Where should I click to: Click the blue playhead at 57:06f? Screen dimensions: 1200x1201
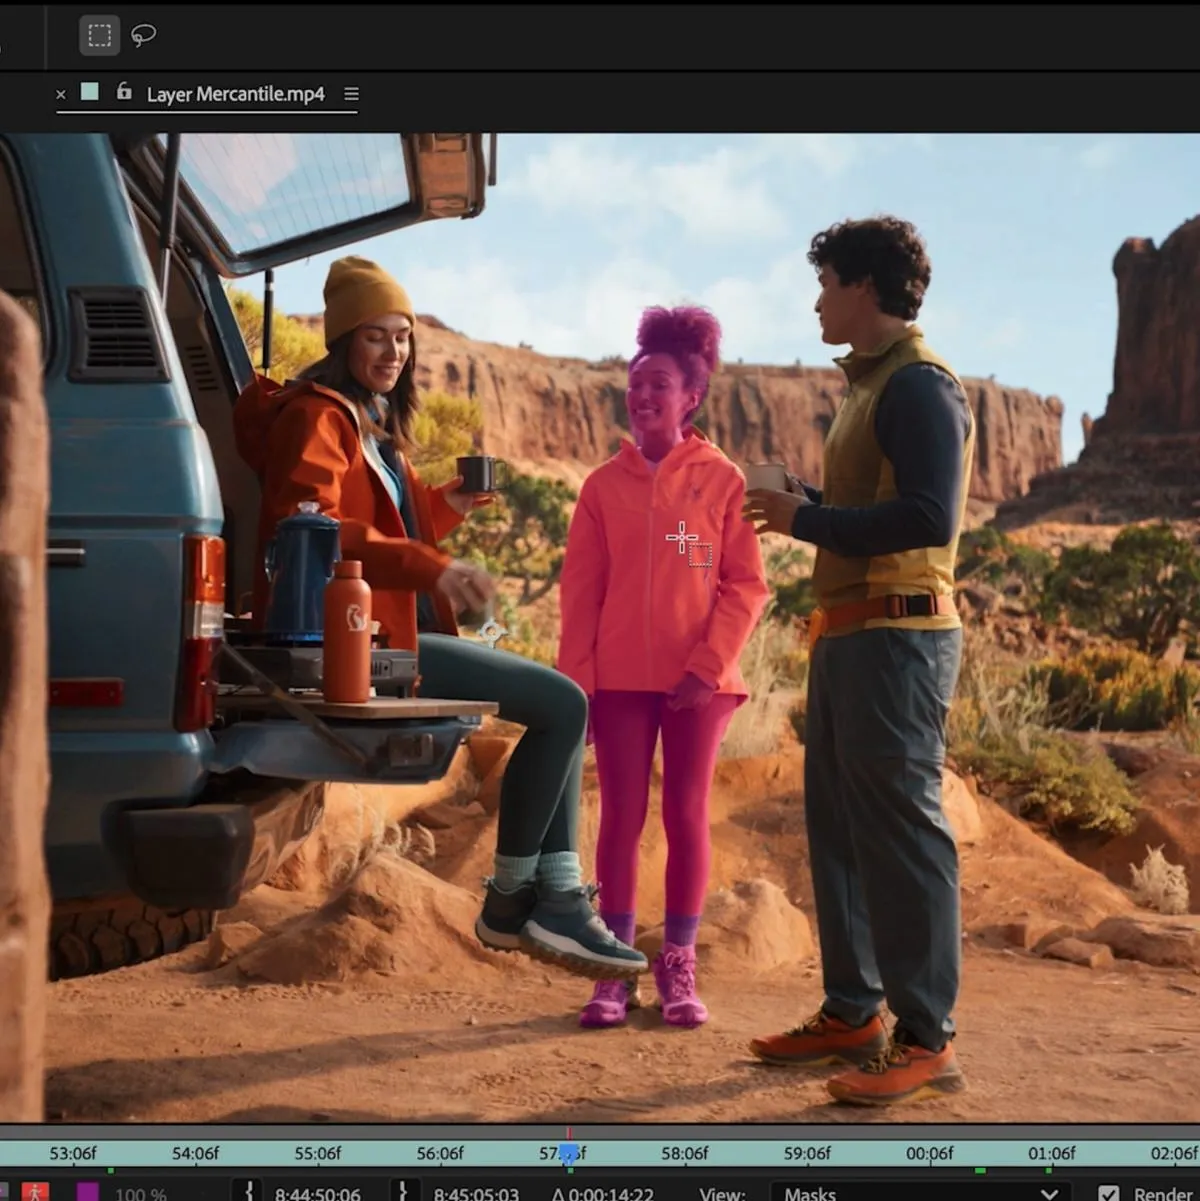pyautogui.click(x=568, y=1153)
